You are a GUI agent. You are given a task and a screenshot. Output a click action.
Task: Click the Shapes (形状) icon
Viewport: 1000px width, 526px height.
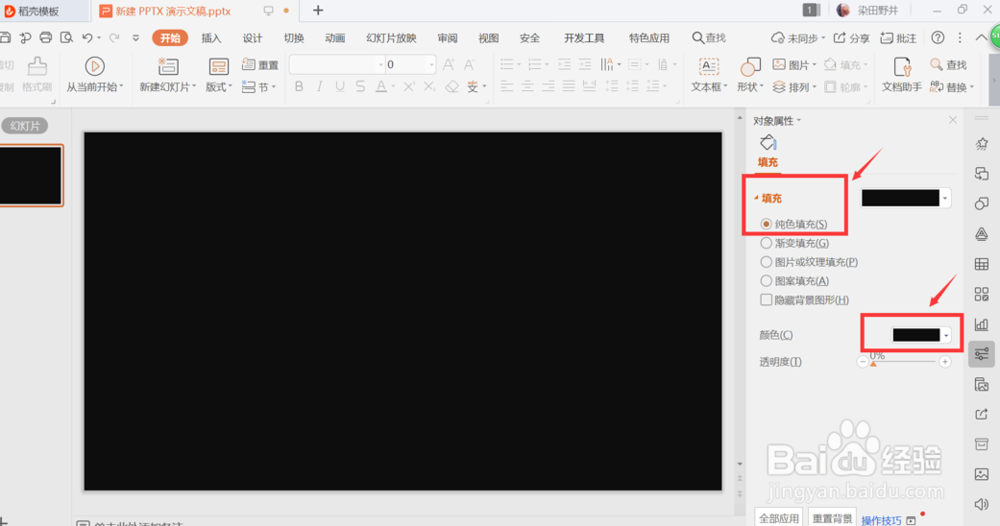750,66
